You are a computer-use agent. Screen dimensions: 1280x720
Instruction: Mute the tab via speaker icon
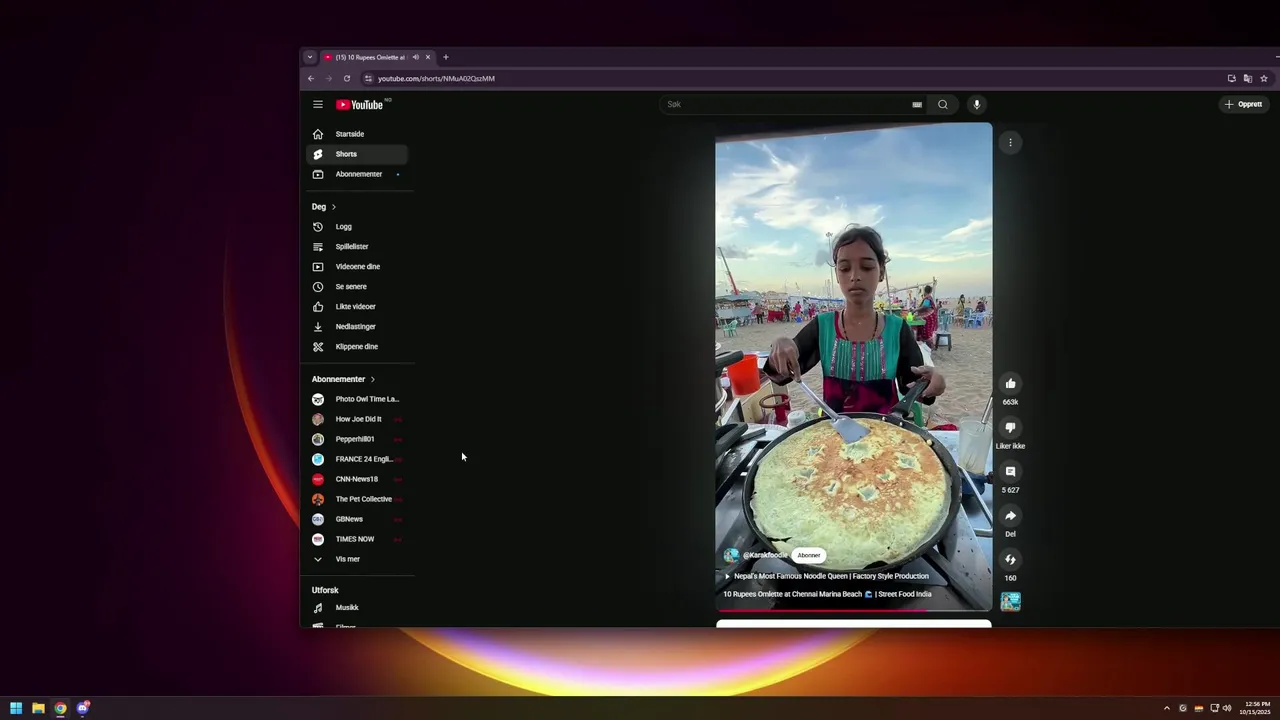[415, 57]
